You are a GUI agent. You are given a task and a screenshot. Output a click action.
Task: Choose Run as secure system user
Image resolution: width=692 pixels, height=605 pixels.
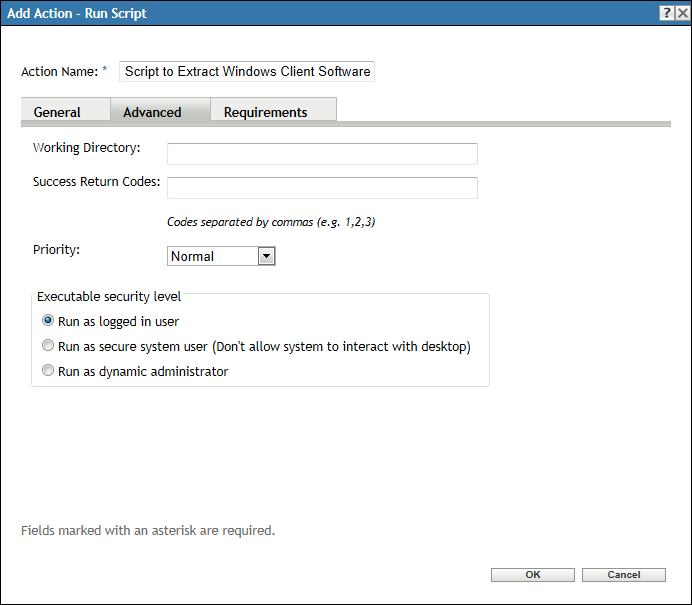point(48,345)
